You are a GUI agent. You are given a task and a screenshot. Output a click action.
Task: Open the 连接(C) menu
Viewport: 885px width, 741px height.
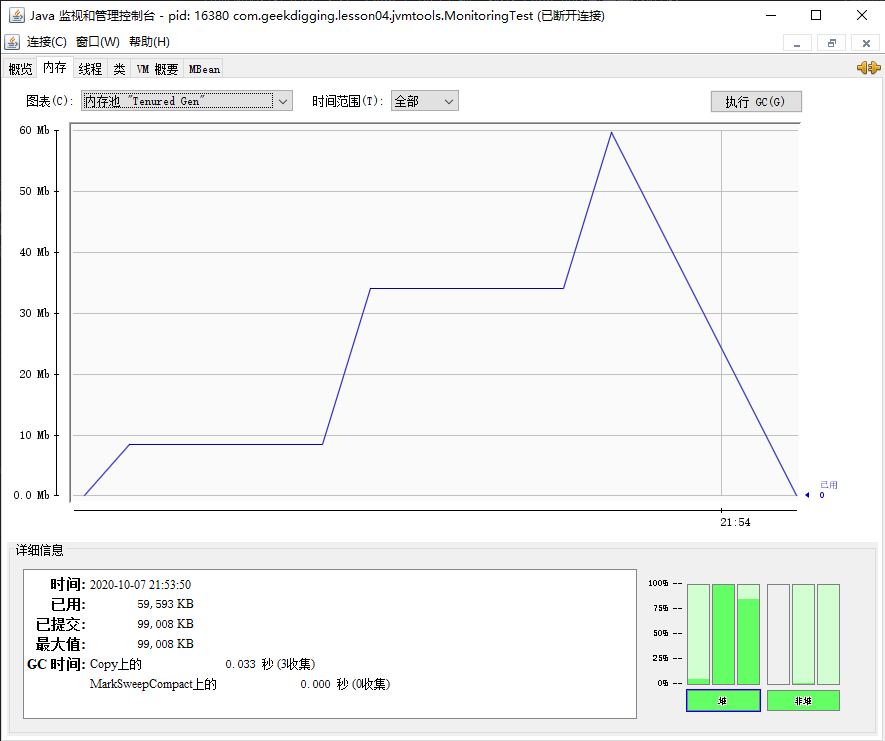click(46, 42)
